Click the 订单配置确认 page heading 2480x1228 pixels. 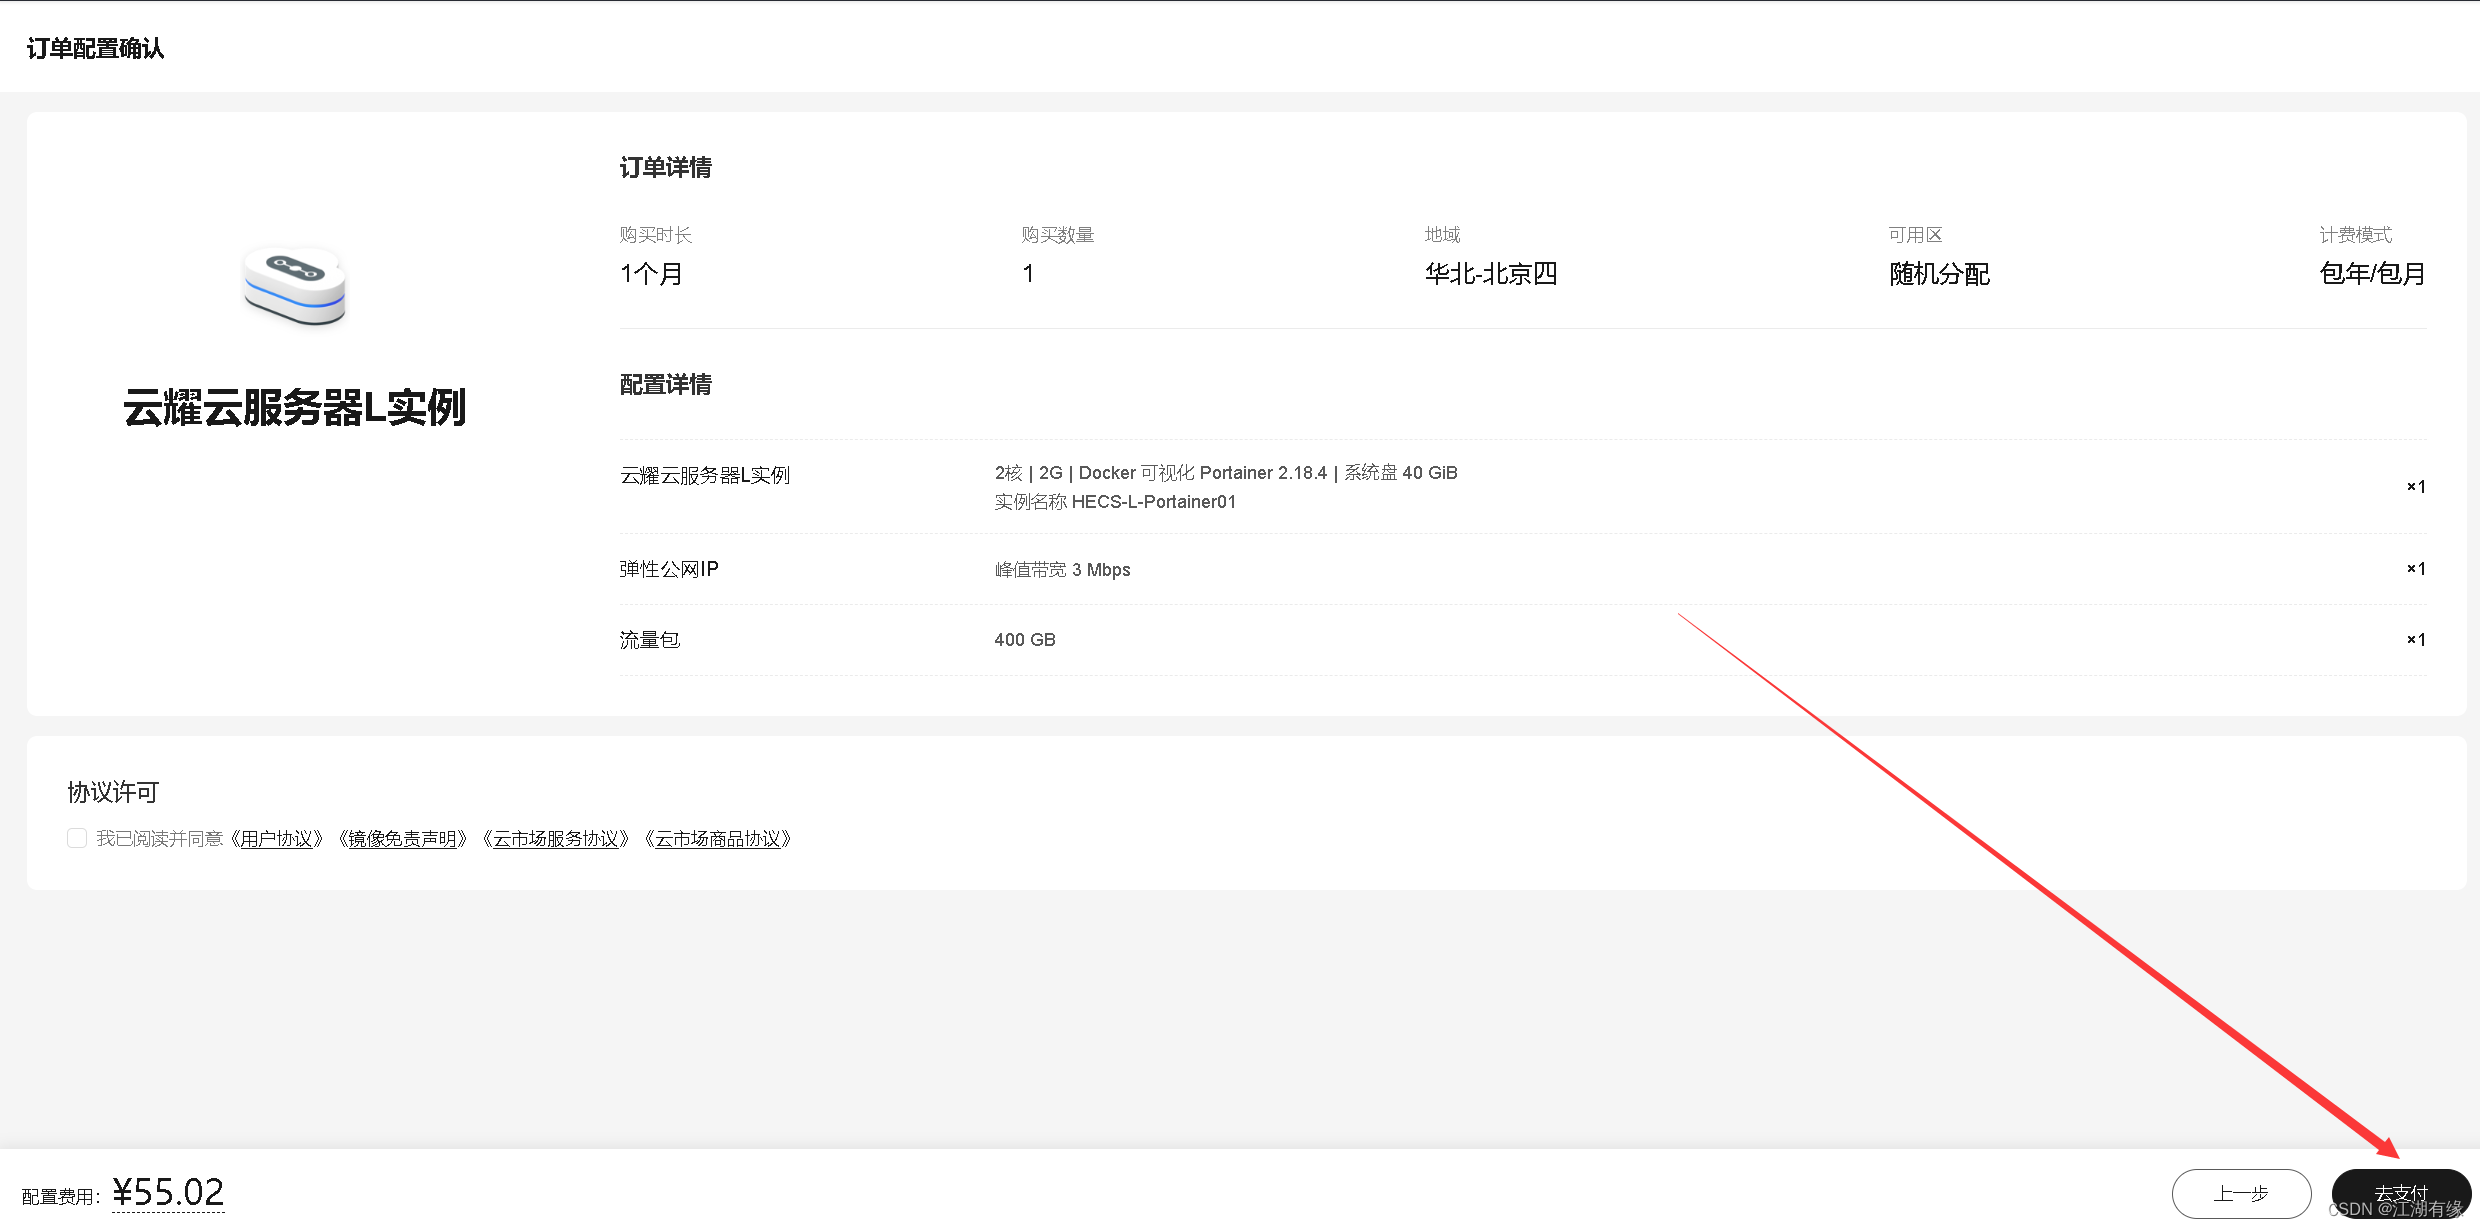(95, 48)
